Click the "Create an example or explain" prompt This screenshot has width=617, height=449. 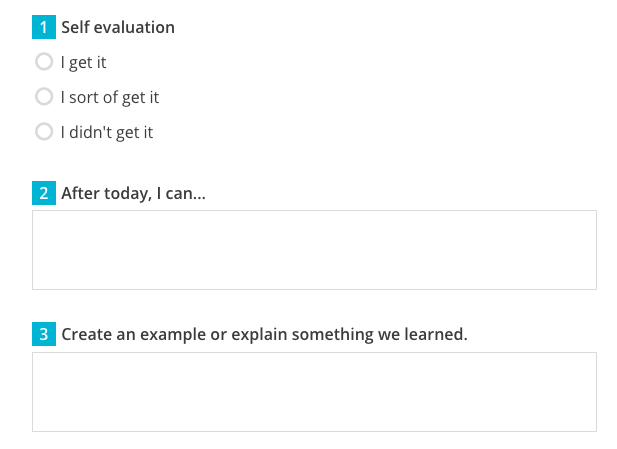tap(264, 334)
